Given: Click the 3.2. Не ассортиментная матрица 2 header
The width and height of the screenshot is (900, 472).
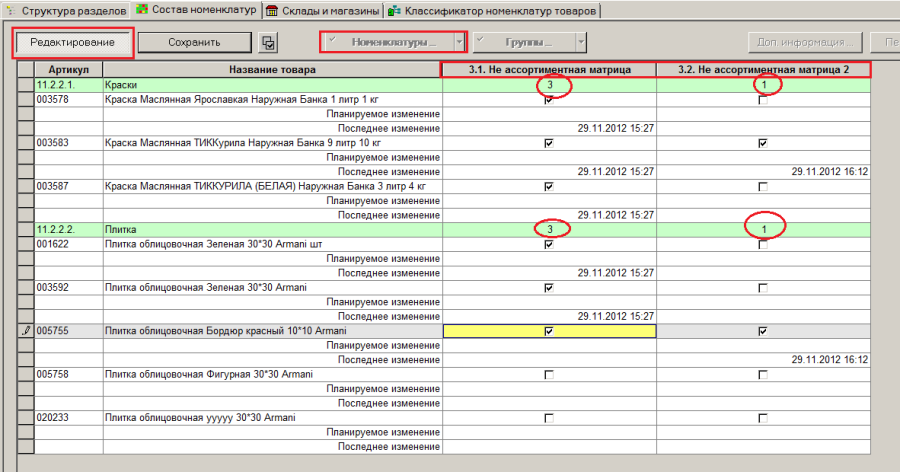Looking at the screenshot, I should click(x=763, y=70).
